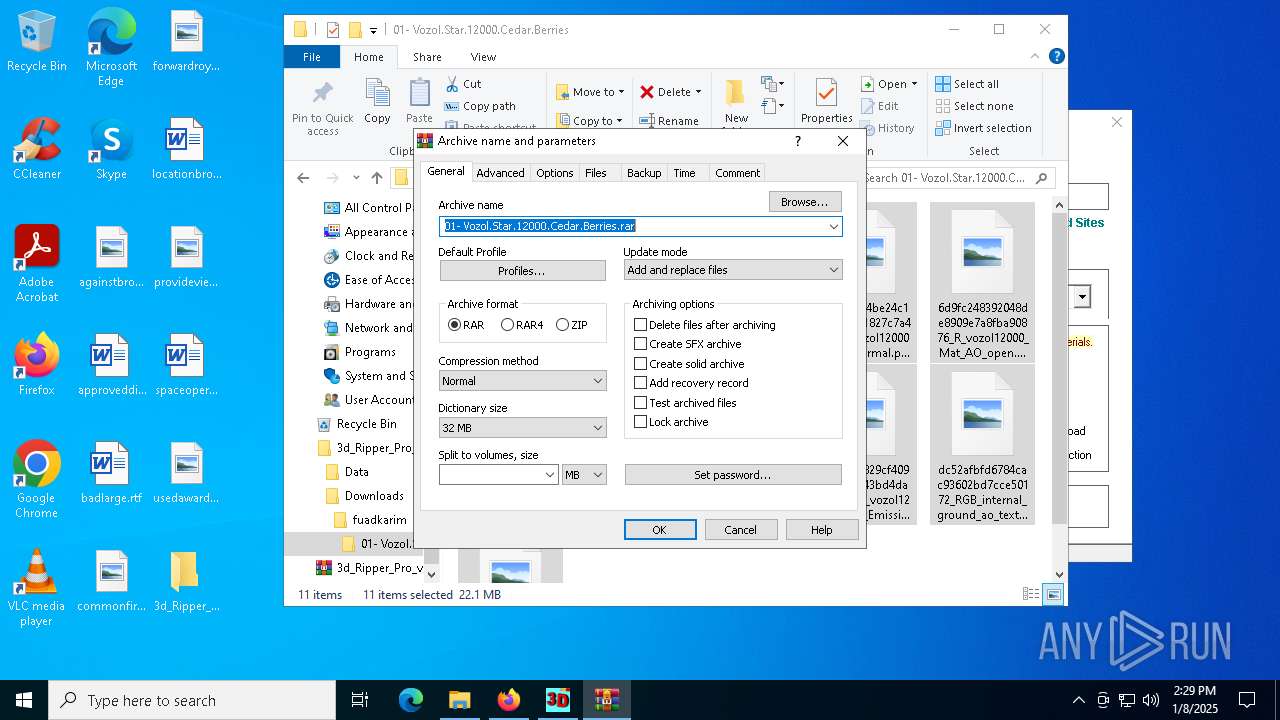Open Firefox desktop shortcut
1280x720 pixels.
point(37,366)
